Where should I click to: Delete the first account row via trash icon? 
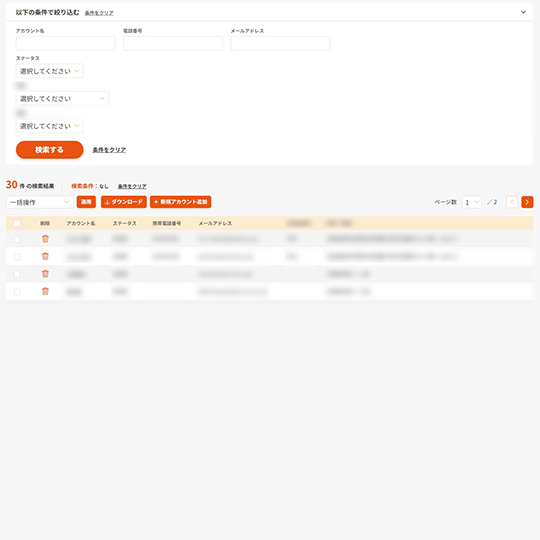point(45,239)
